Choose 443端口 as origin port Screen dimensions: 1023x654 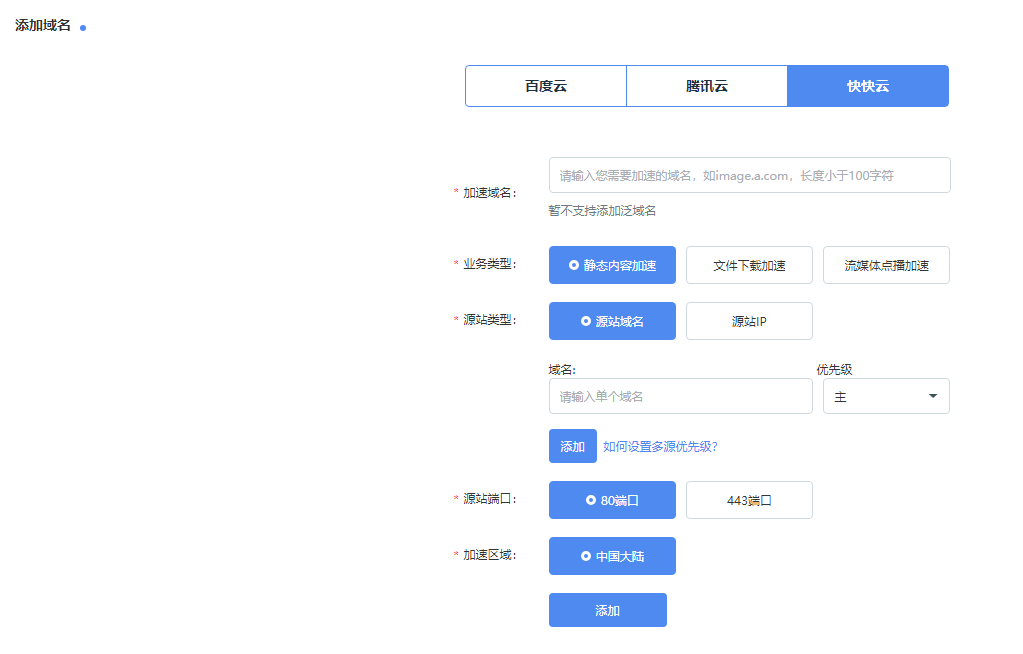pos(749,500)
